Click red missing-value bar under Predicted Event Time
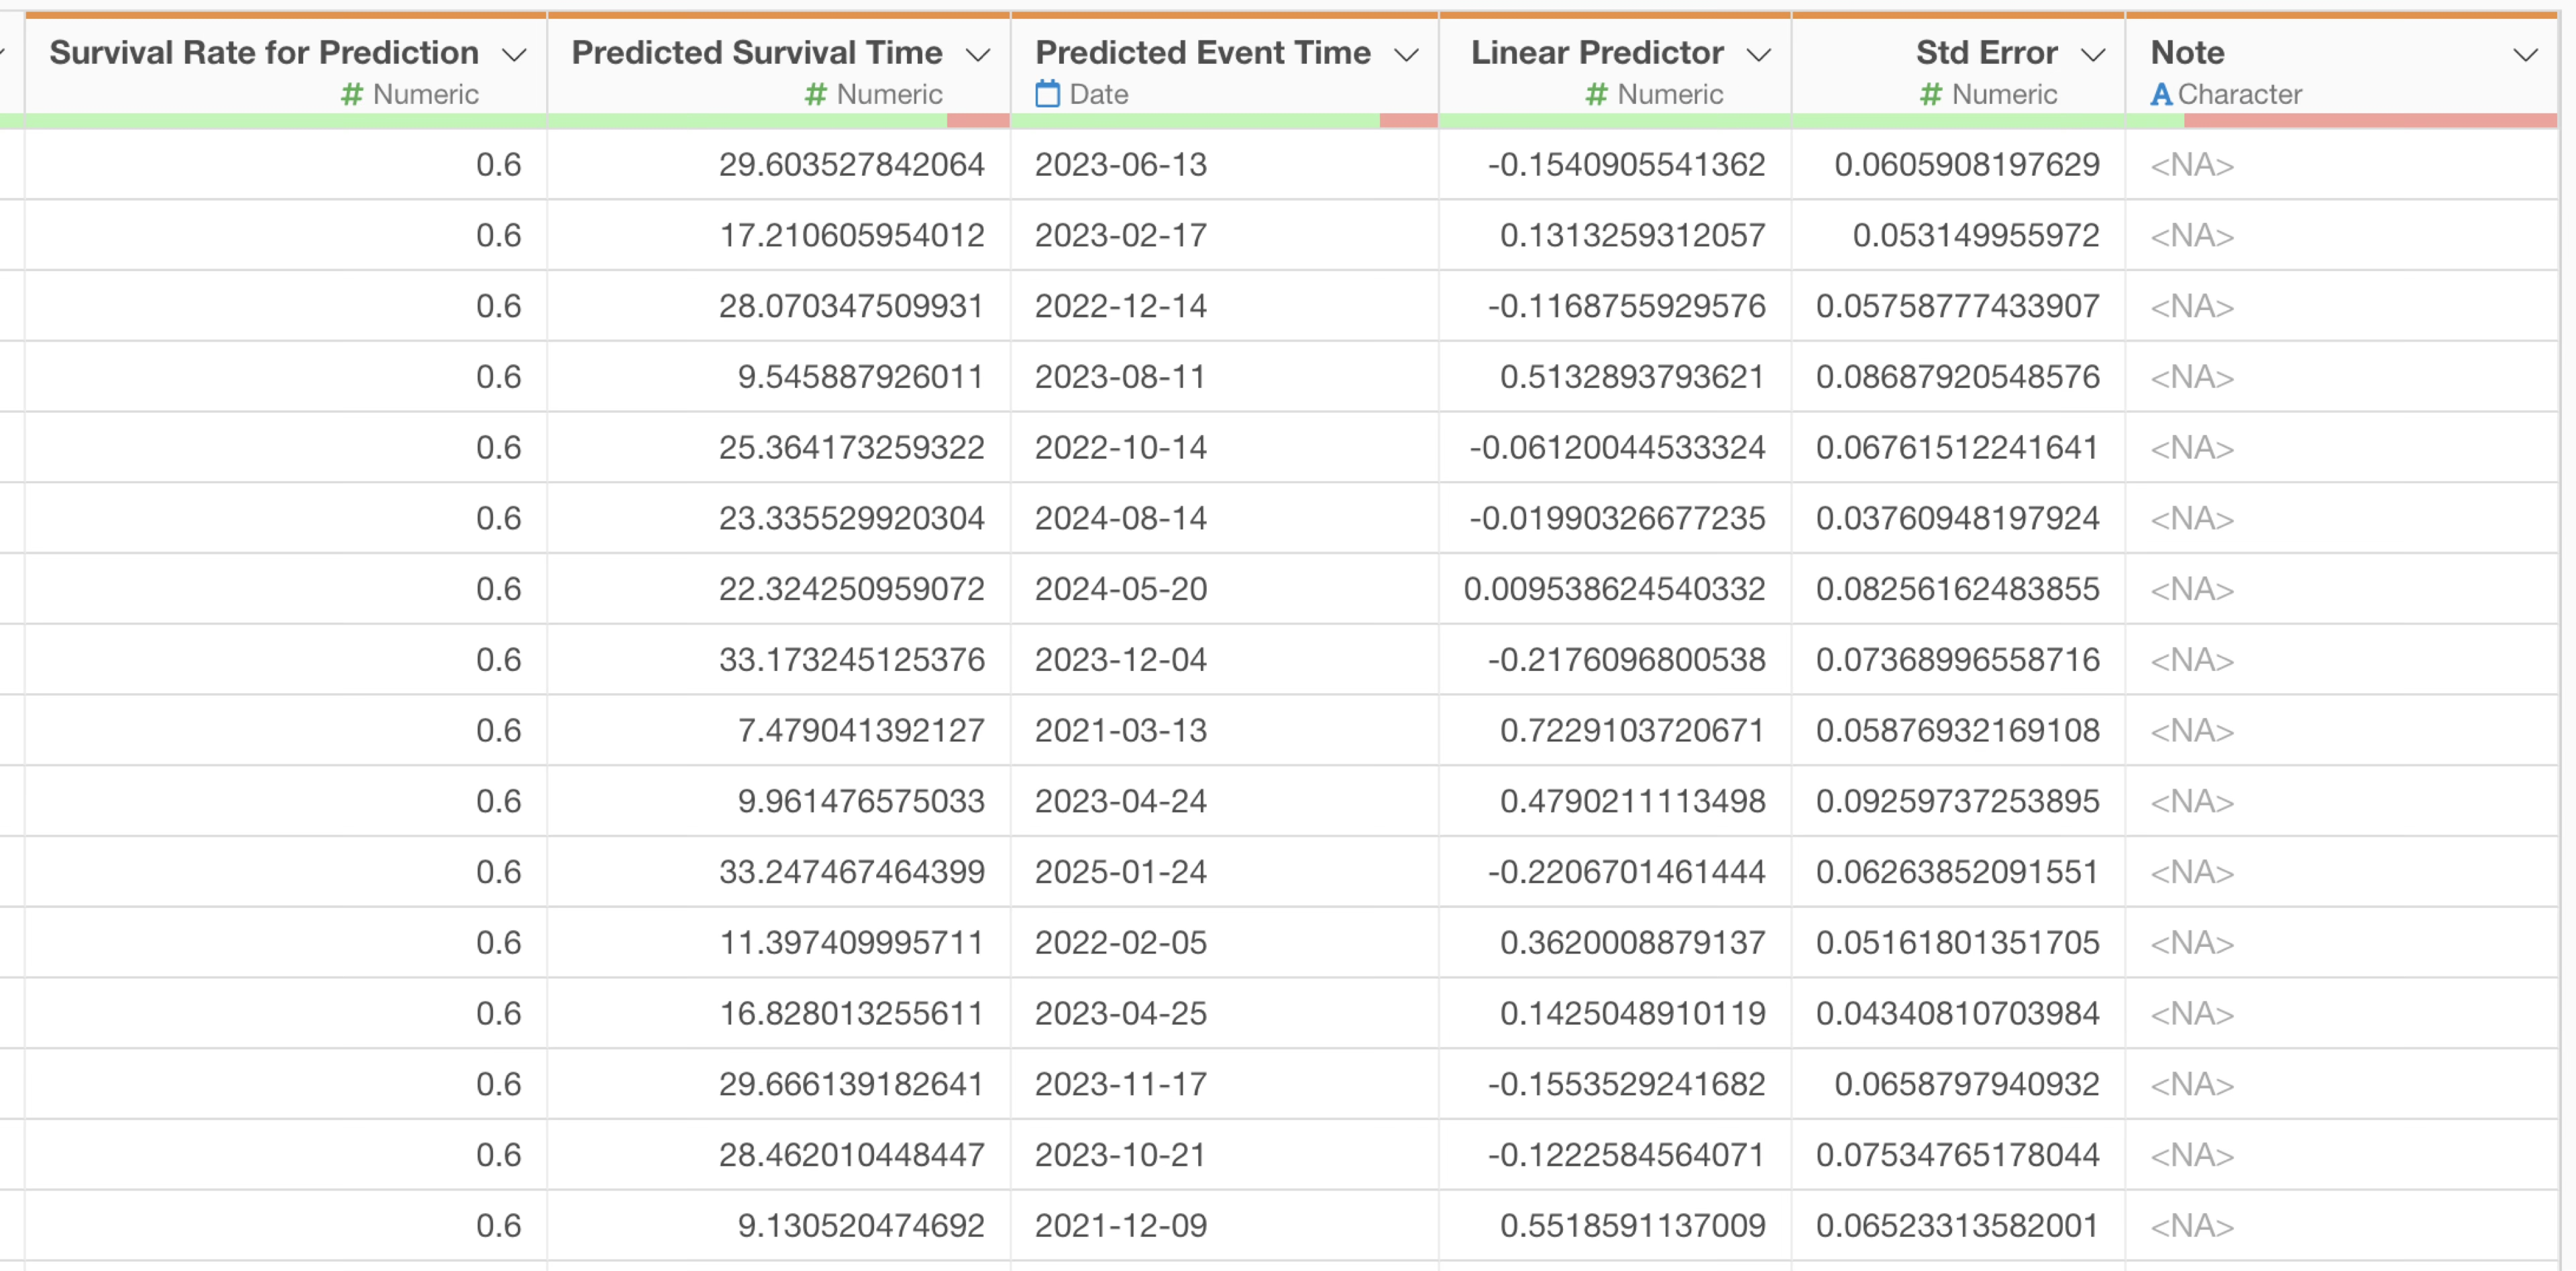Screen dimensions: 2576x1271 1408,121
